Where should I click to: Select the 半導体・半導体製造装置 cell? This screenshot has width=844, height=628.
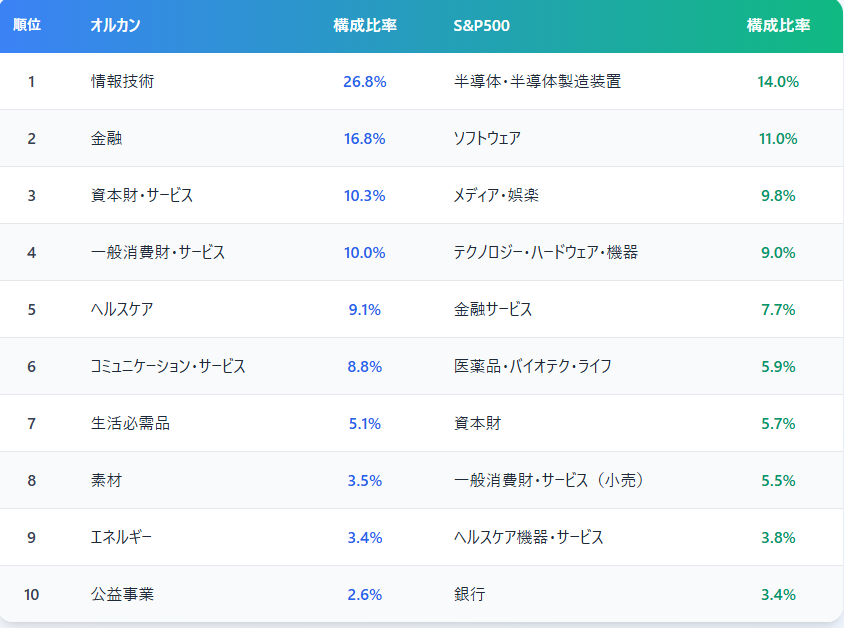click(x=537, y=82)
